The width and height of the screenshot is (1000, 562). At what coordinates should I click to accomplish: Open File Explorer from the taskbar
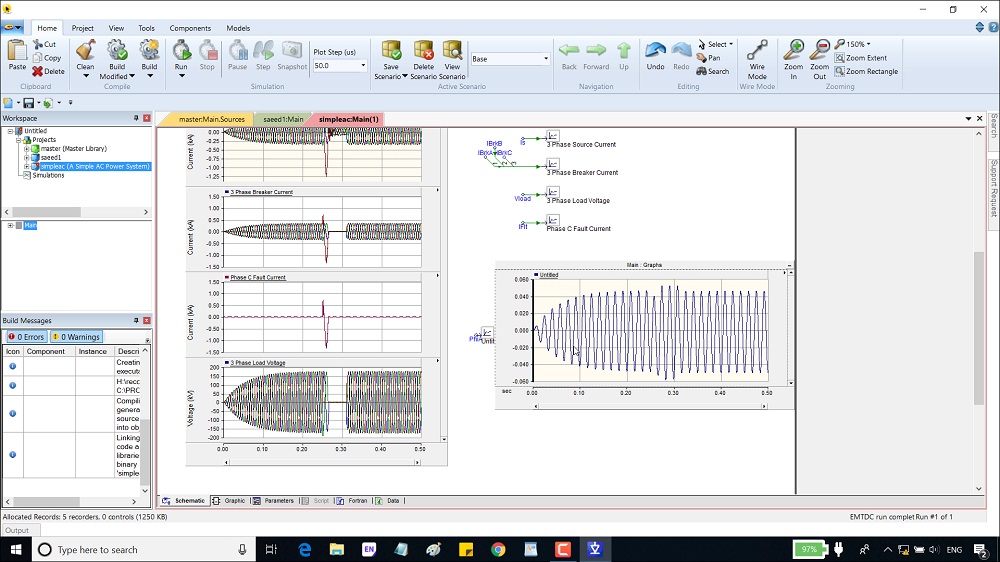click(337, 549)
